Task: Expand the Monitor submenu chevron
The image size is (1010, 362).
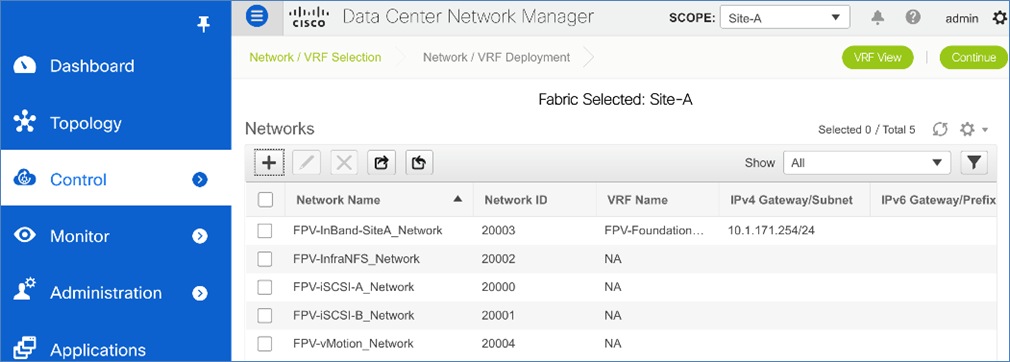Action: point(200,236)
